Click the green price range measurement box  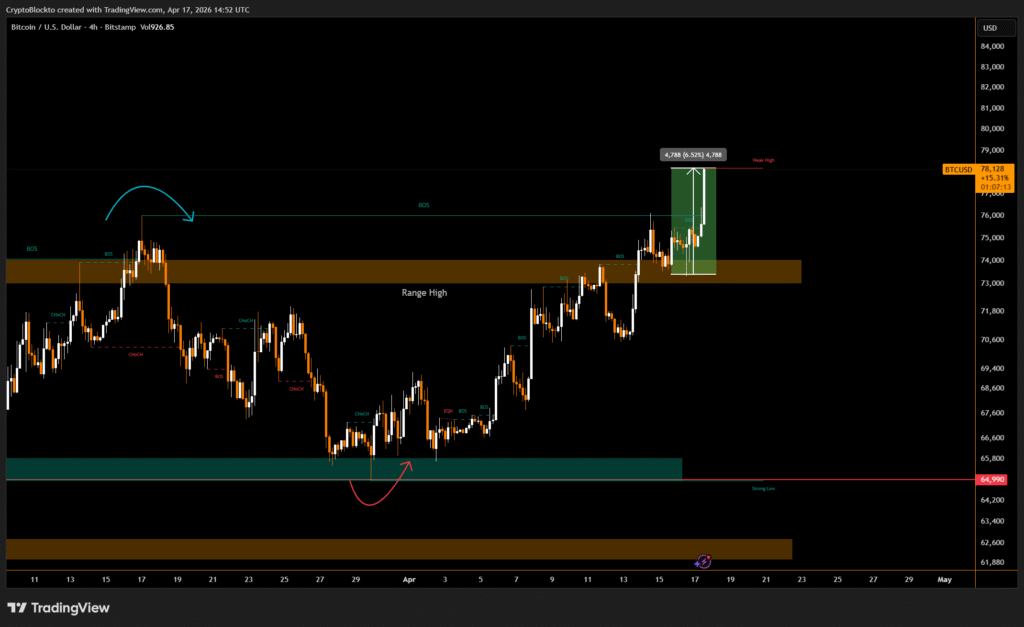[x=680, y=240]
